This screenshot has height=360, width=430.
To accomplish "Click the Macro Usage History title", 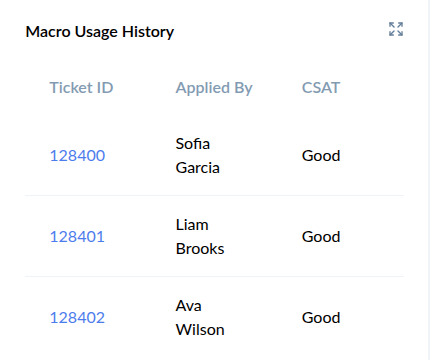I will (x=100, y=32).
